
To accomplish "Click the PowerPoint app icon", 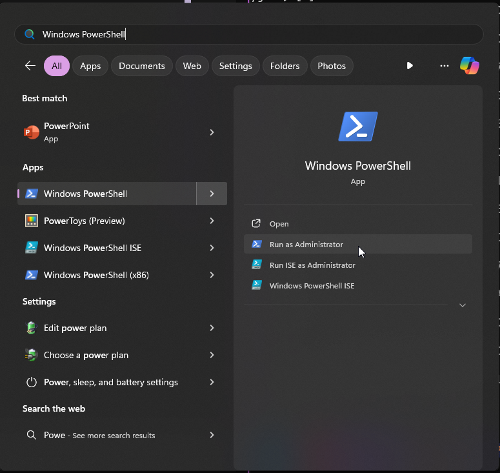I will (31, 132).
